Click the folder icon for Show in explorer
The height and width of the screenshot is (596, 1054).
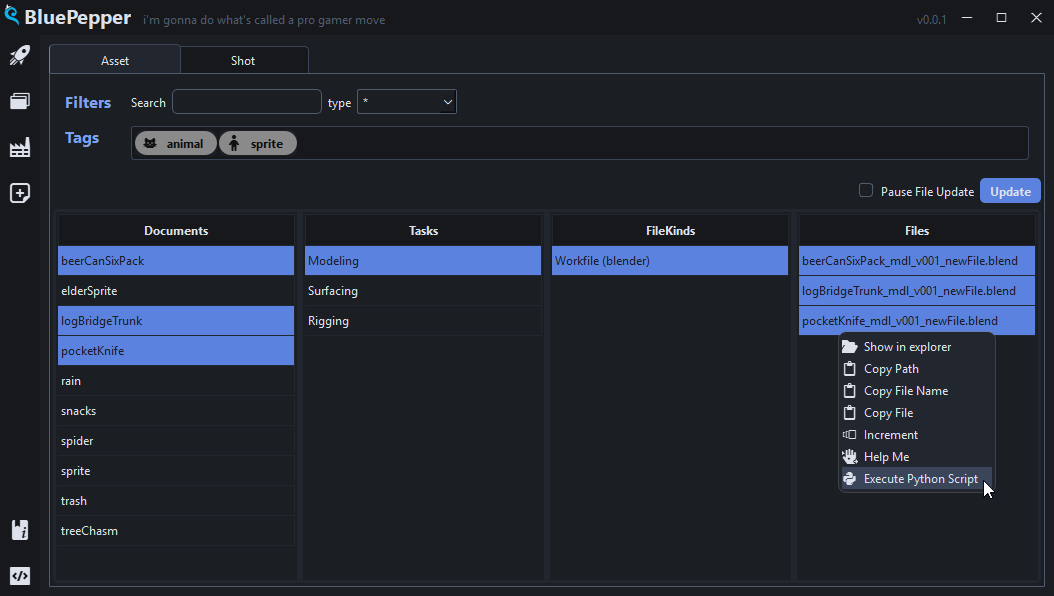tap(850, 347)
